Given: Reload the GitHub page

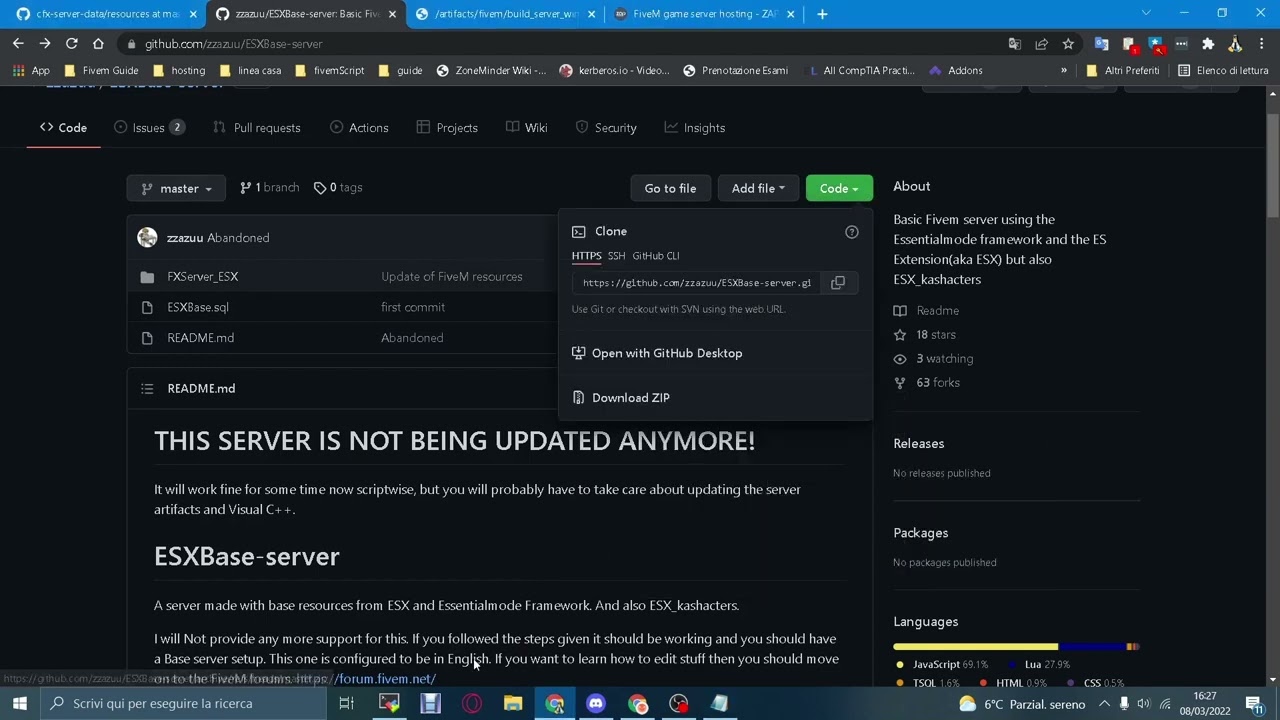Looking at the screenshot, I should click(x=71, y=44).
